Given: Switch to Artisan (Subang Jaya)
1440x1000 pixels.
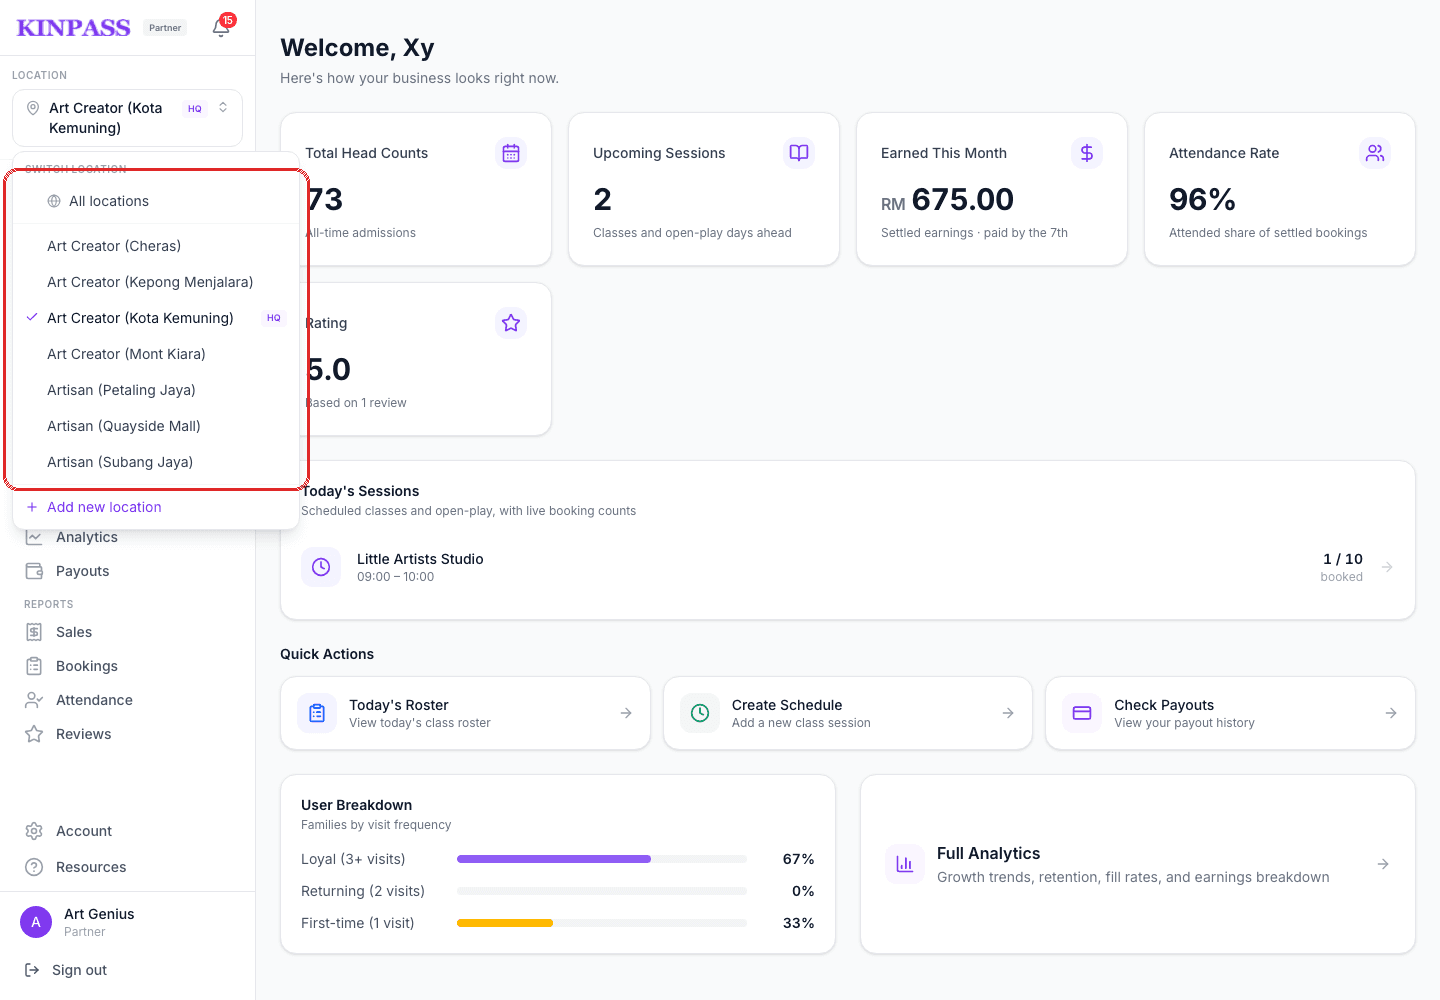Looking at the screenshot, I should click(156, 462).
